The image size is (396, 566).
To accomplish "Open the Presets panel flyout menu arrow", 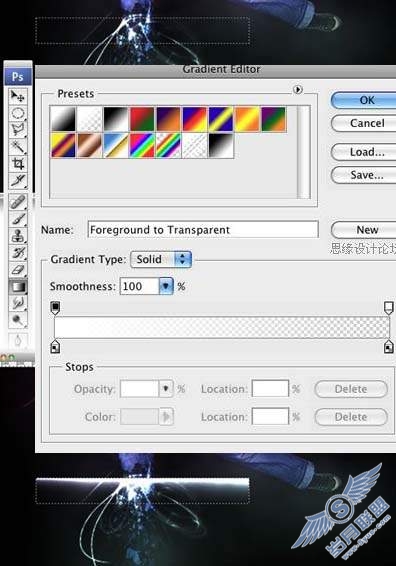I will click(297, 89).
